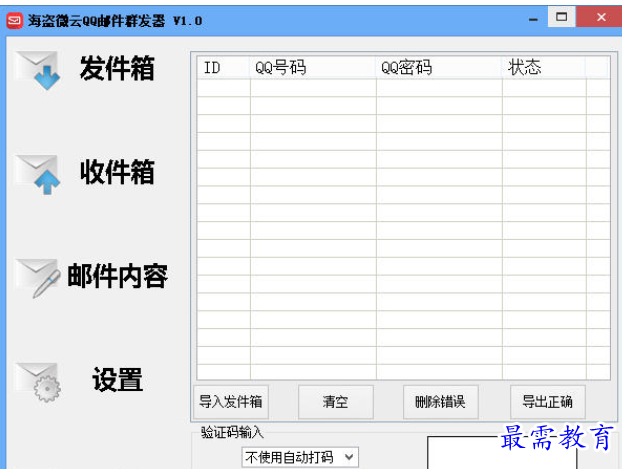
Task: Maximize the 海盗微云QQ邮件群发器 window
Action: (x=561, y=17)
